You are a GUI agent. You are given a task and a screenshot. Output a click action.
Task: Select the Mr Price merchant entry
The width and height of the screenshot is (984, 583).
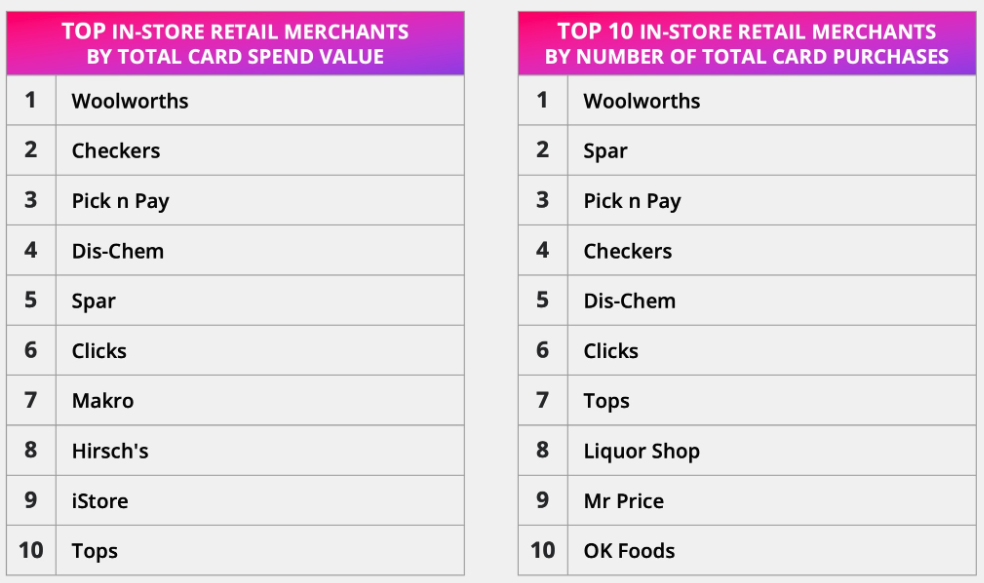(x=624, y=501)
